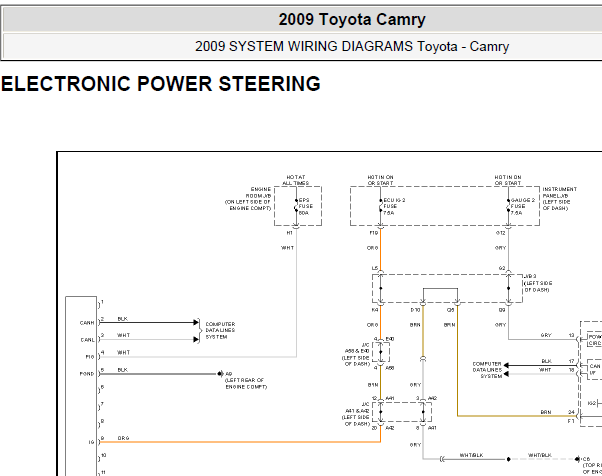Click the pin 17 label on CAN I/F
The height and width of the screenshot is (476, 602).
[x=571, y=361]
